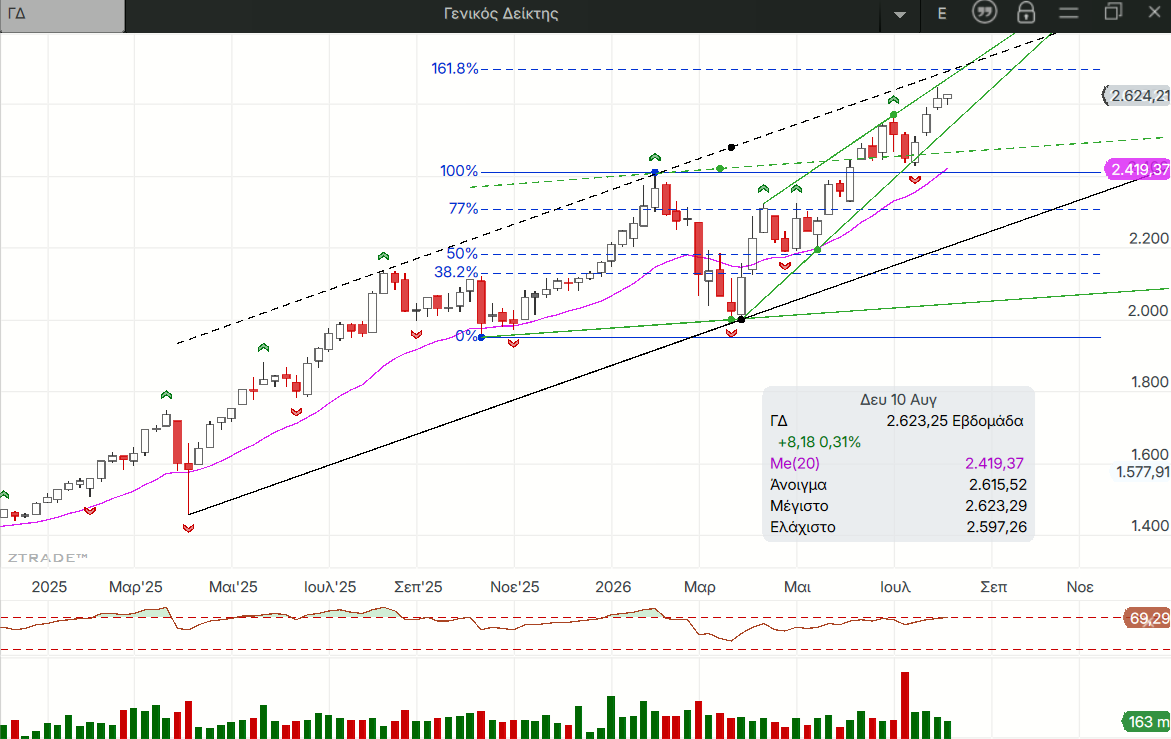Open the symbol dropdown arrow in title bar
1171x739 pixels.
coord(900,15)
